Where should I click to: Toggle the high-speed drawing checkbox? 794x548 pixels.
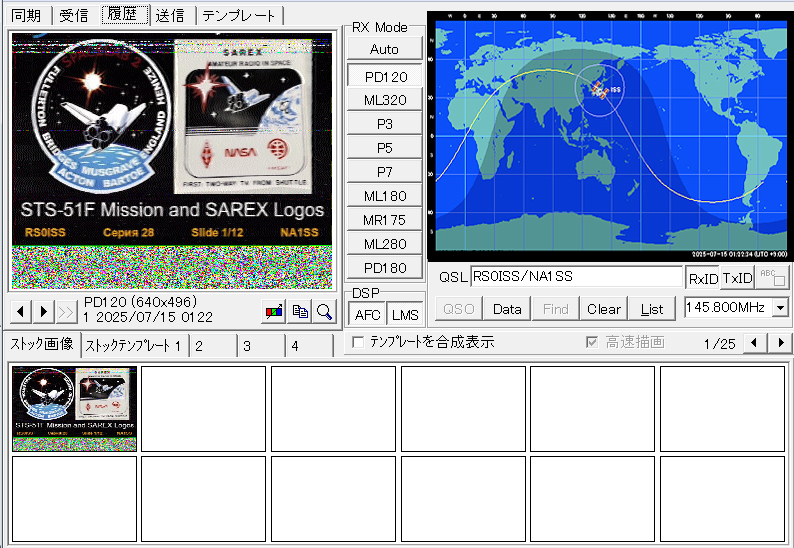[x=591, y=342]
